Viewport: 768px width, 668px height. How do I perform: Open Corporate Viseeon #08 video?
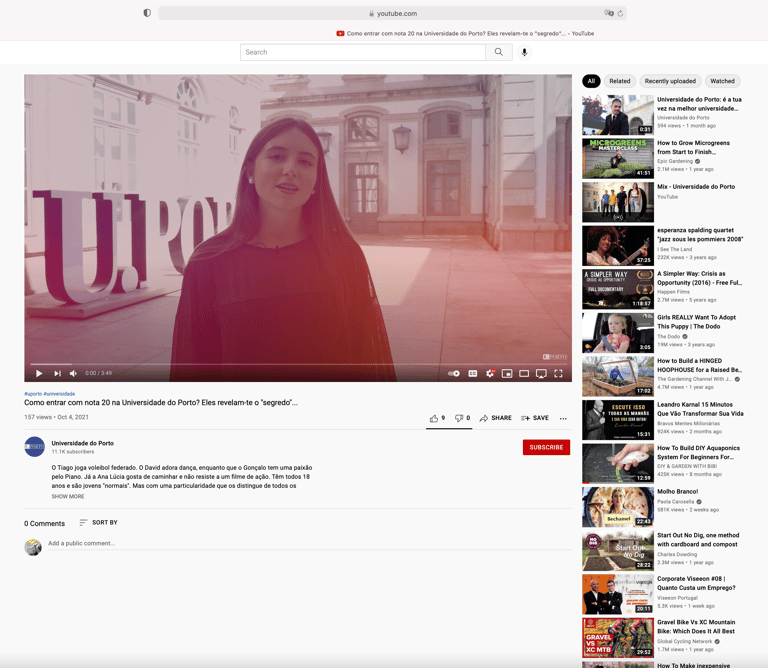click(696, 583)
